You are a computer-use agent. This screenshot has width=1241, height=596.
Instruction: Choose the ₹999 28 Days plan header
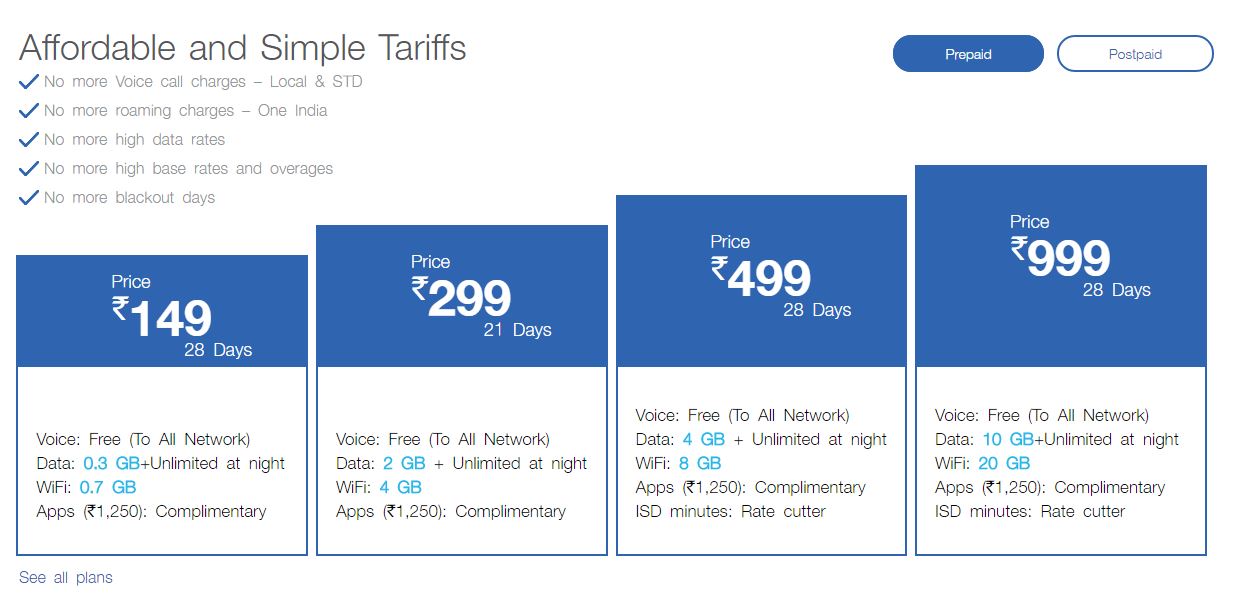coord(1061,266)
